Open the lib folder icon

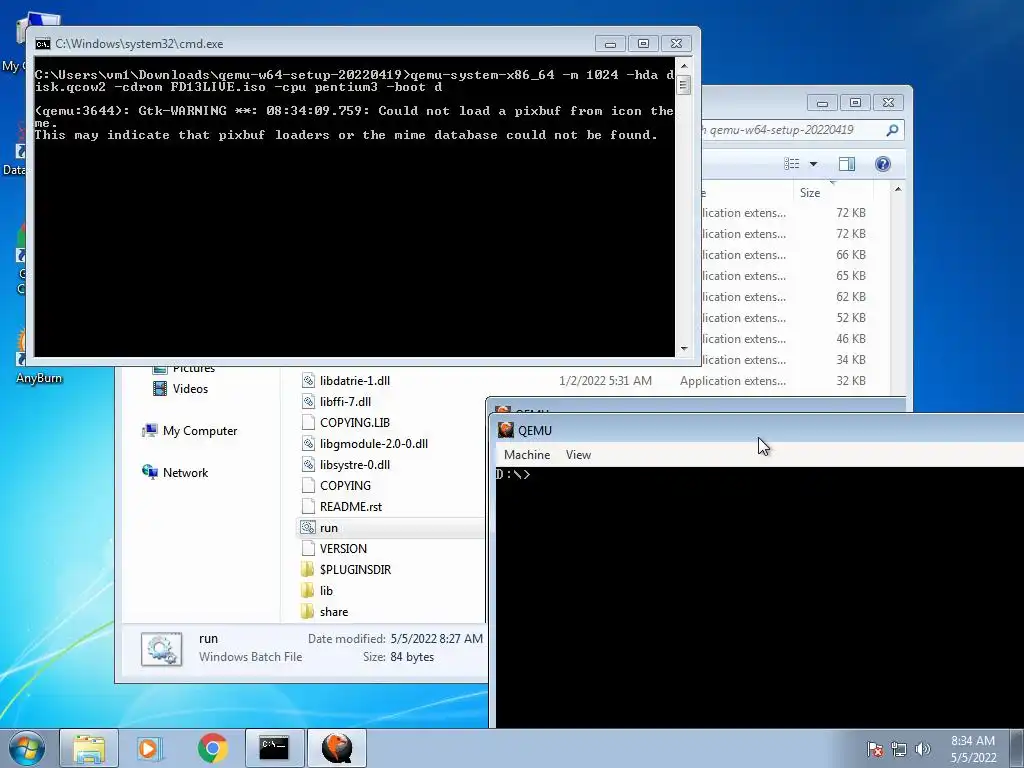pyautogui.click(x=308, y=590)
